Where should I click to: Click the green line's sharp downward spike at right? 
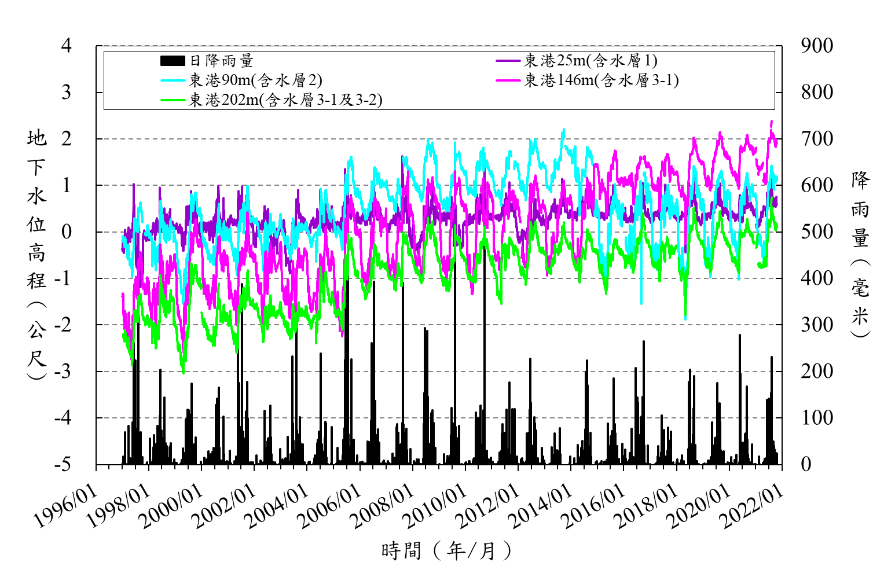(685, 318)
